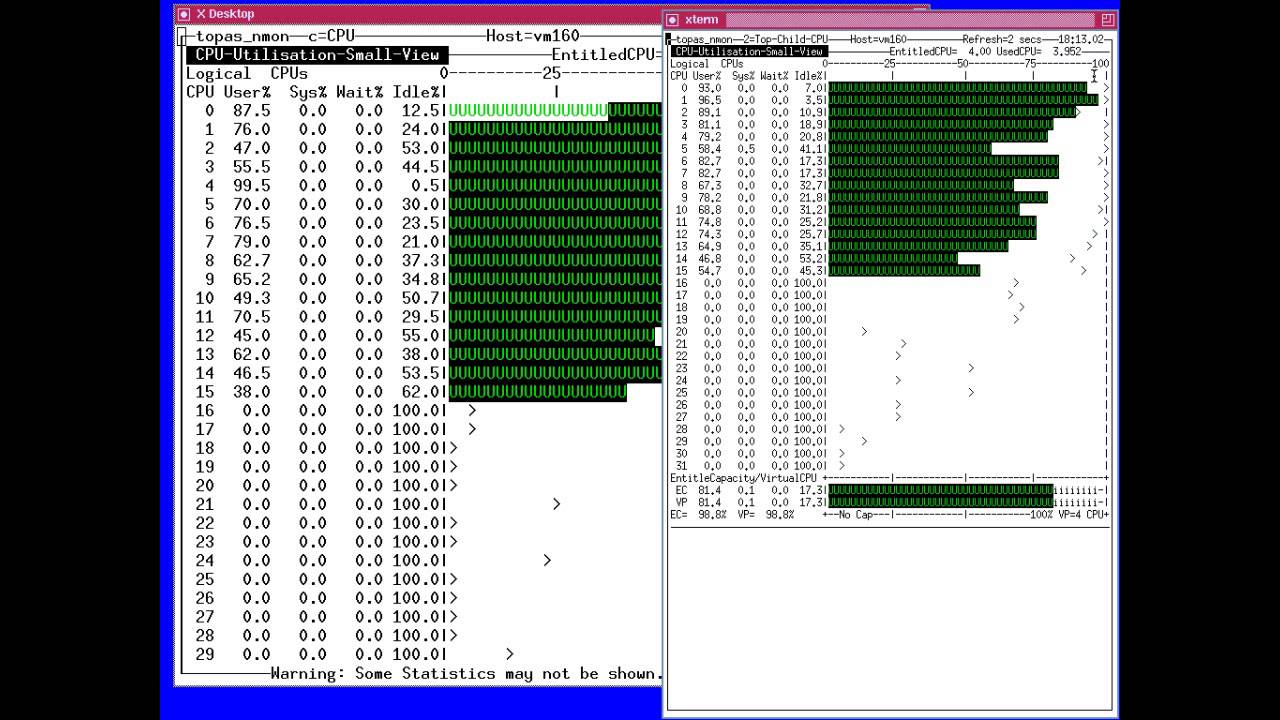Click User% value 55.5 in X Desktop
This screenshot has width=1280, height=720.
point(251,167)
